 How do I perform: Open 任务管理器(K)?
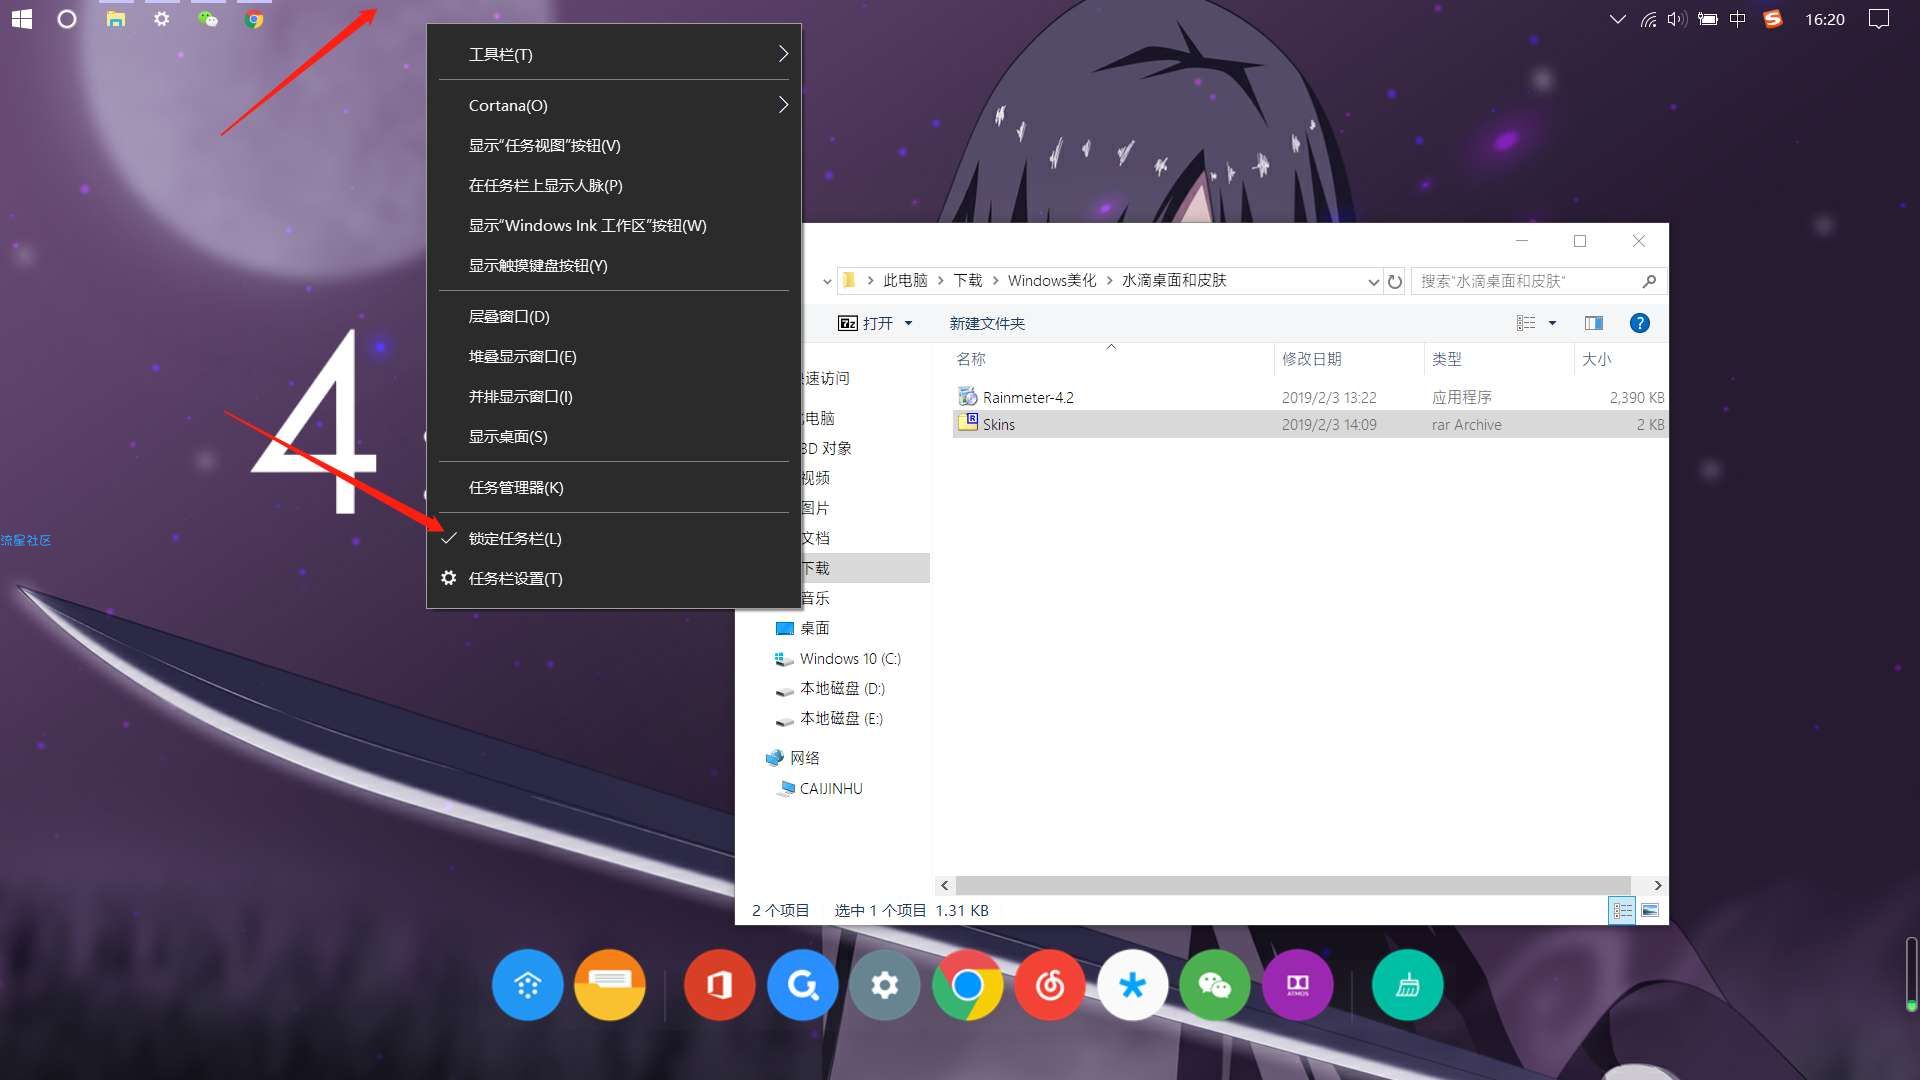[x=614, y=487]
